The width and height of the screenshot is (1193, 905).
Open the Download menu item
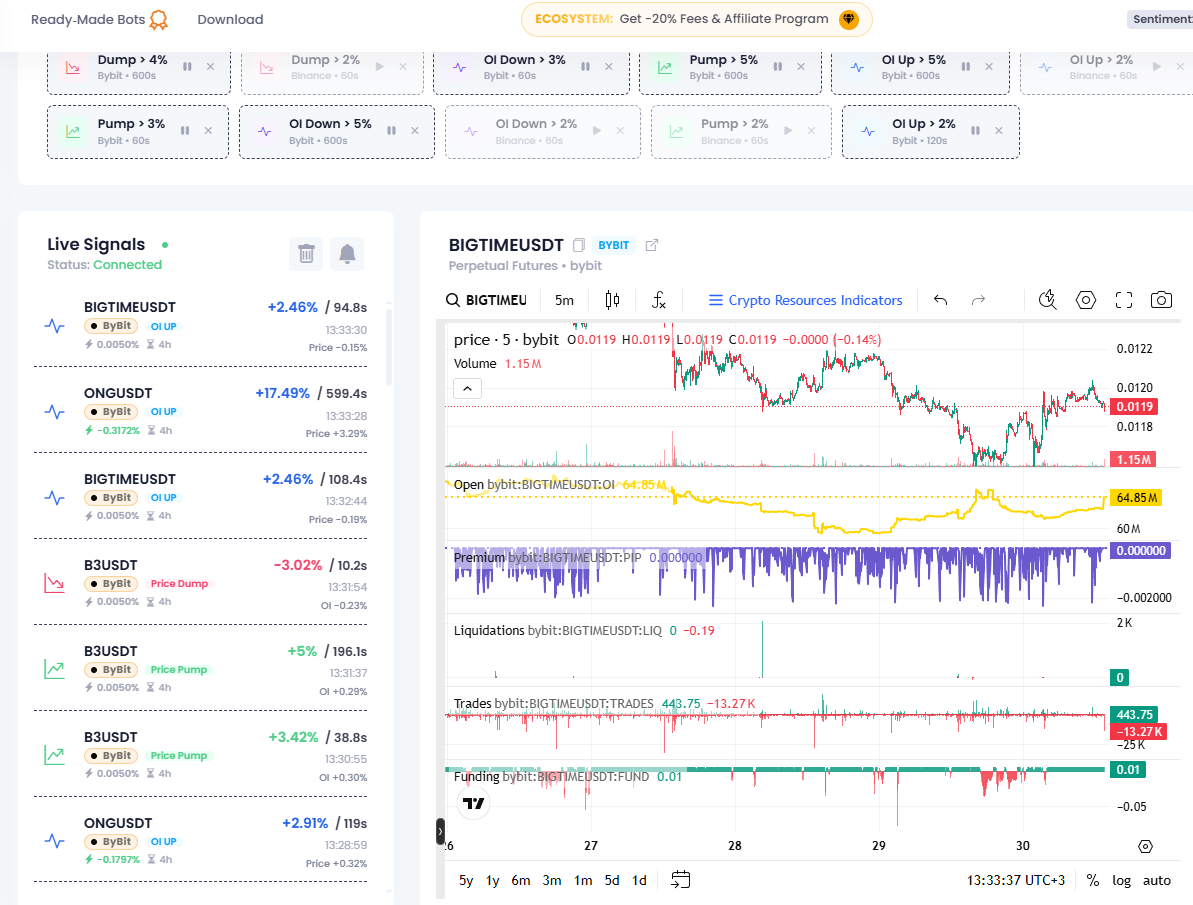tap(231, 20)
